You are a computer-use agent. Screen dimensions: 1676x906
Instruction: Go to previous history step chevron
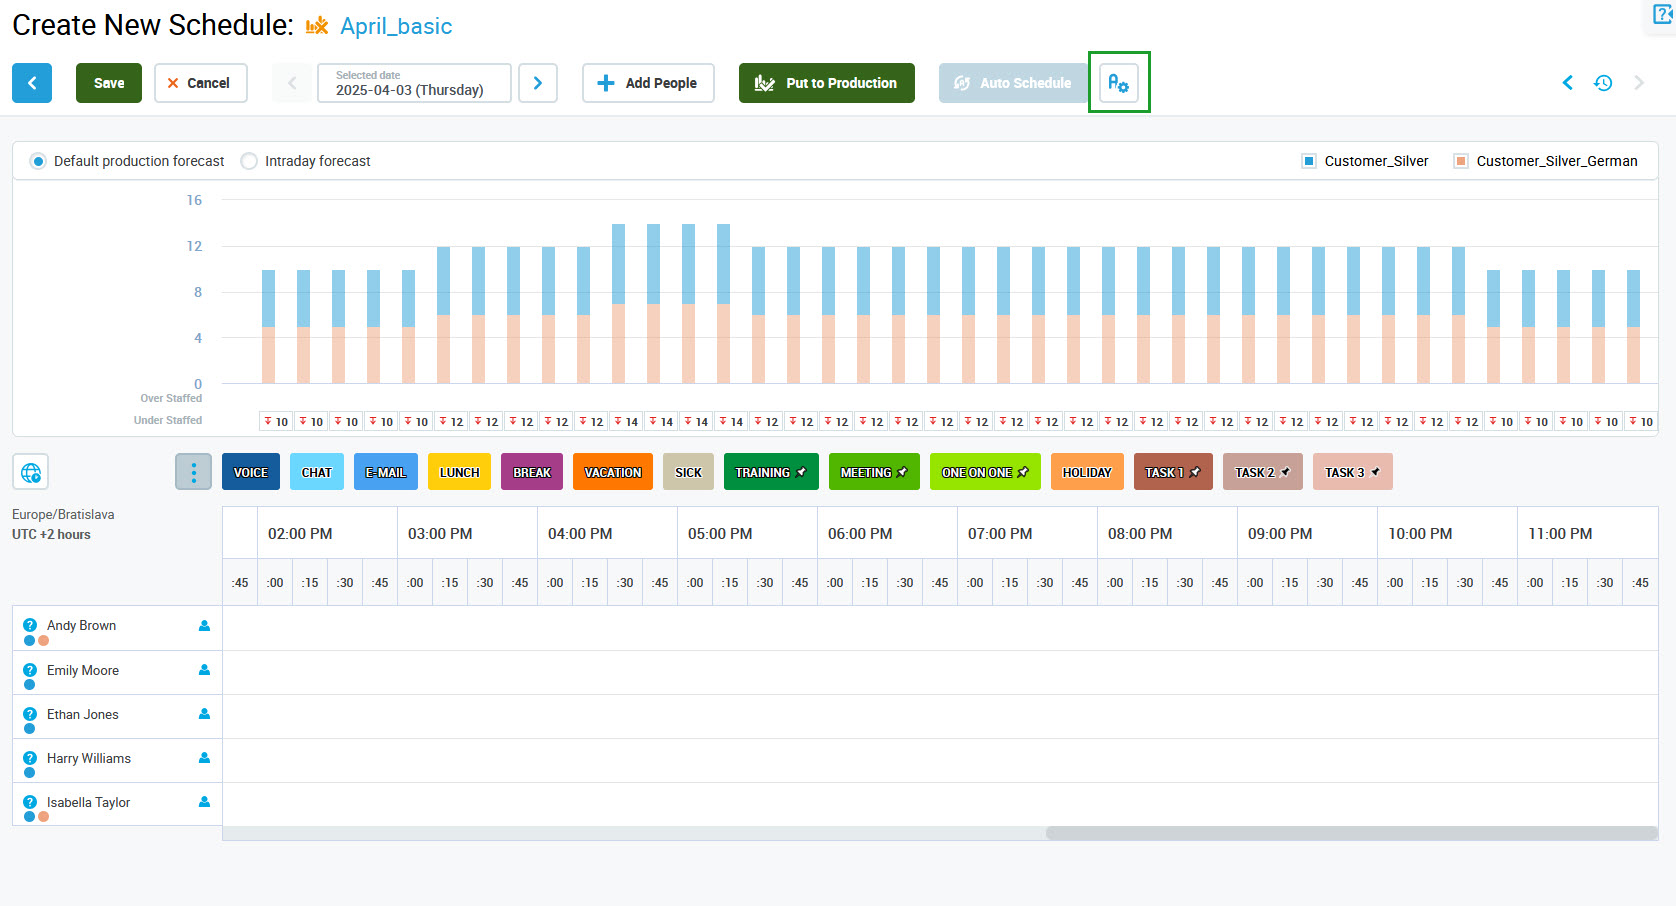(1567, 83)
